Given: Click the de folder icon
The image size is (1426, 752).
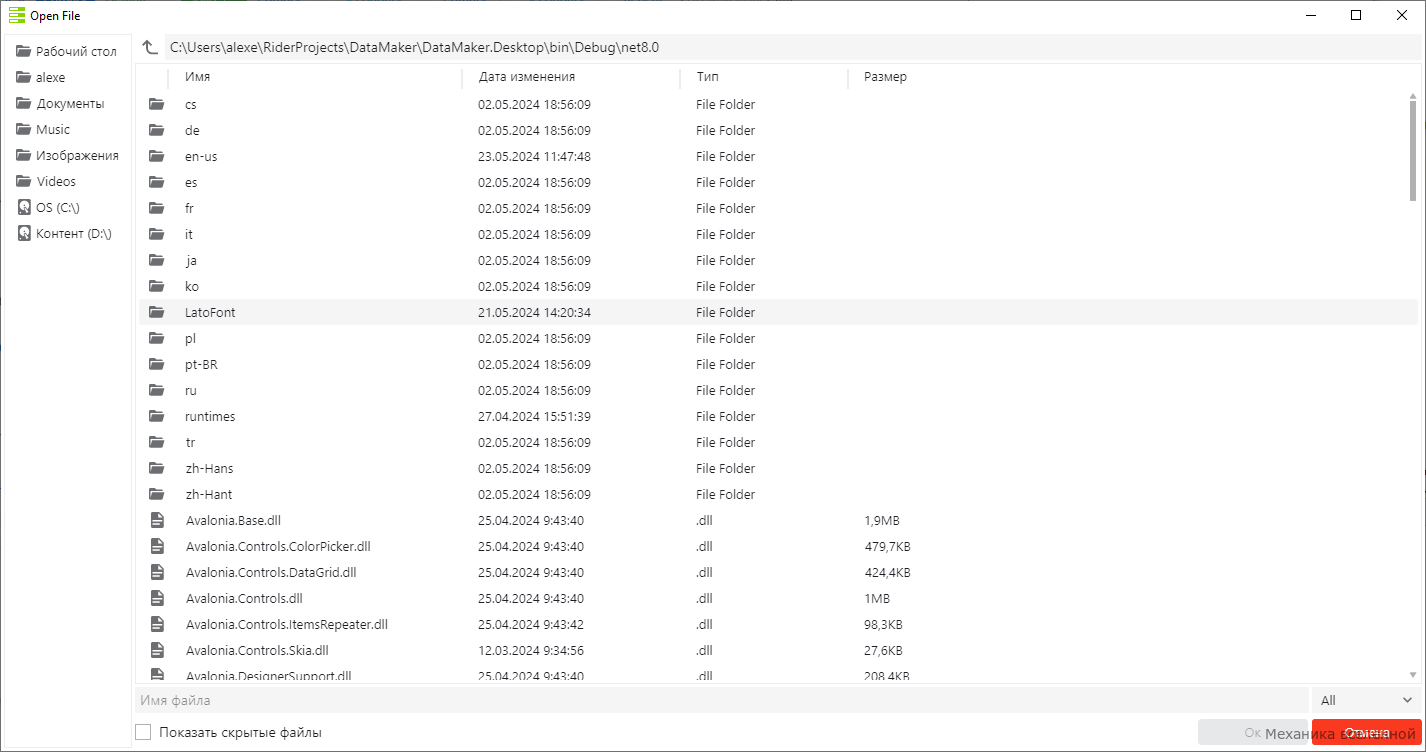Looking at the screenshot, I should [156, 130].
